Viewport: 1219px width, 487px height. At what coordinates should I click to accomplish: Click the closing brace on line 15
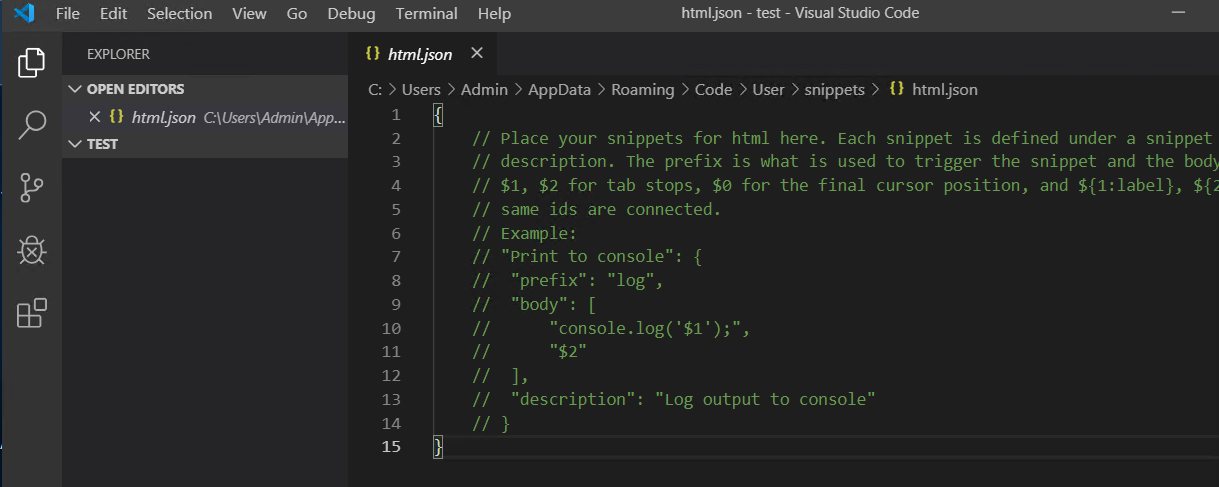(438, 447)
